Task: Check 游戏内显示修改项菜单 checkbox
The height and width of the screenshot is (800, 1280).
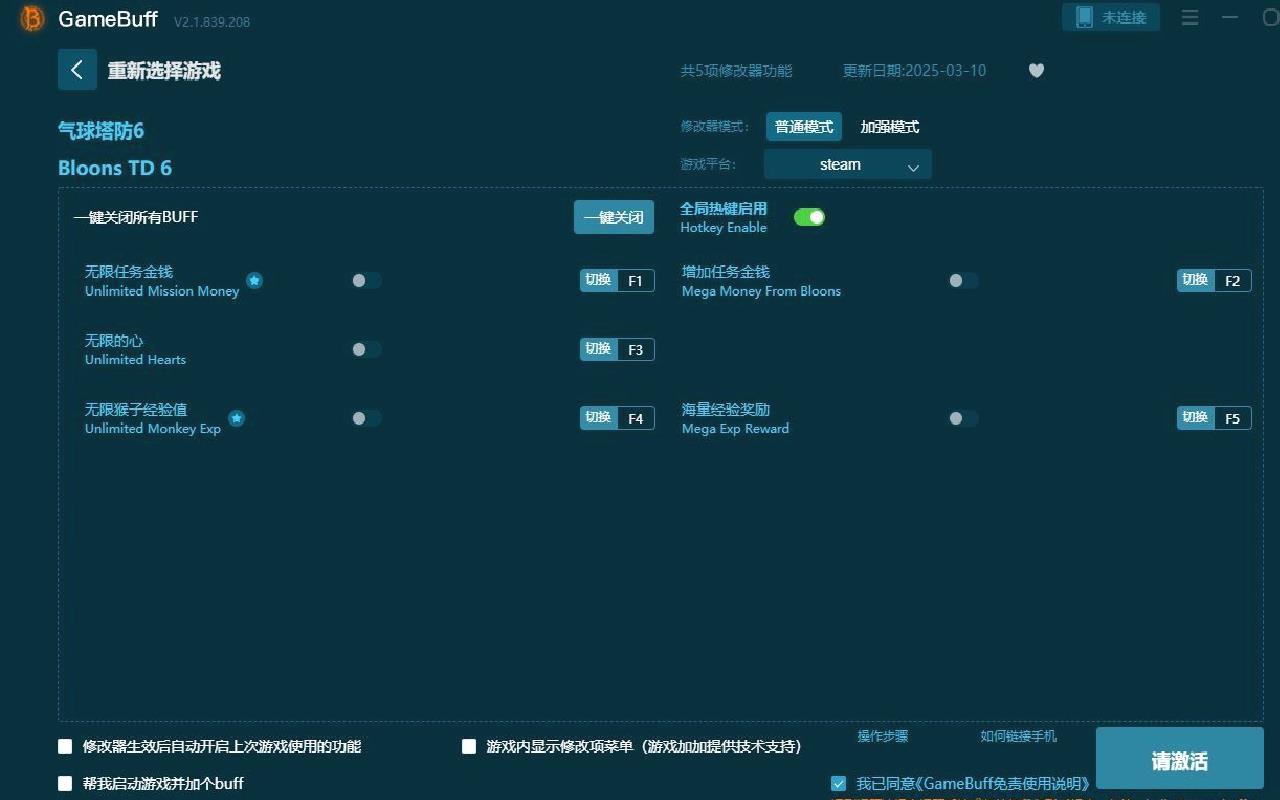Action: (x=469, y=746)
